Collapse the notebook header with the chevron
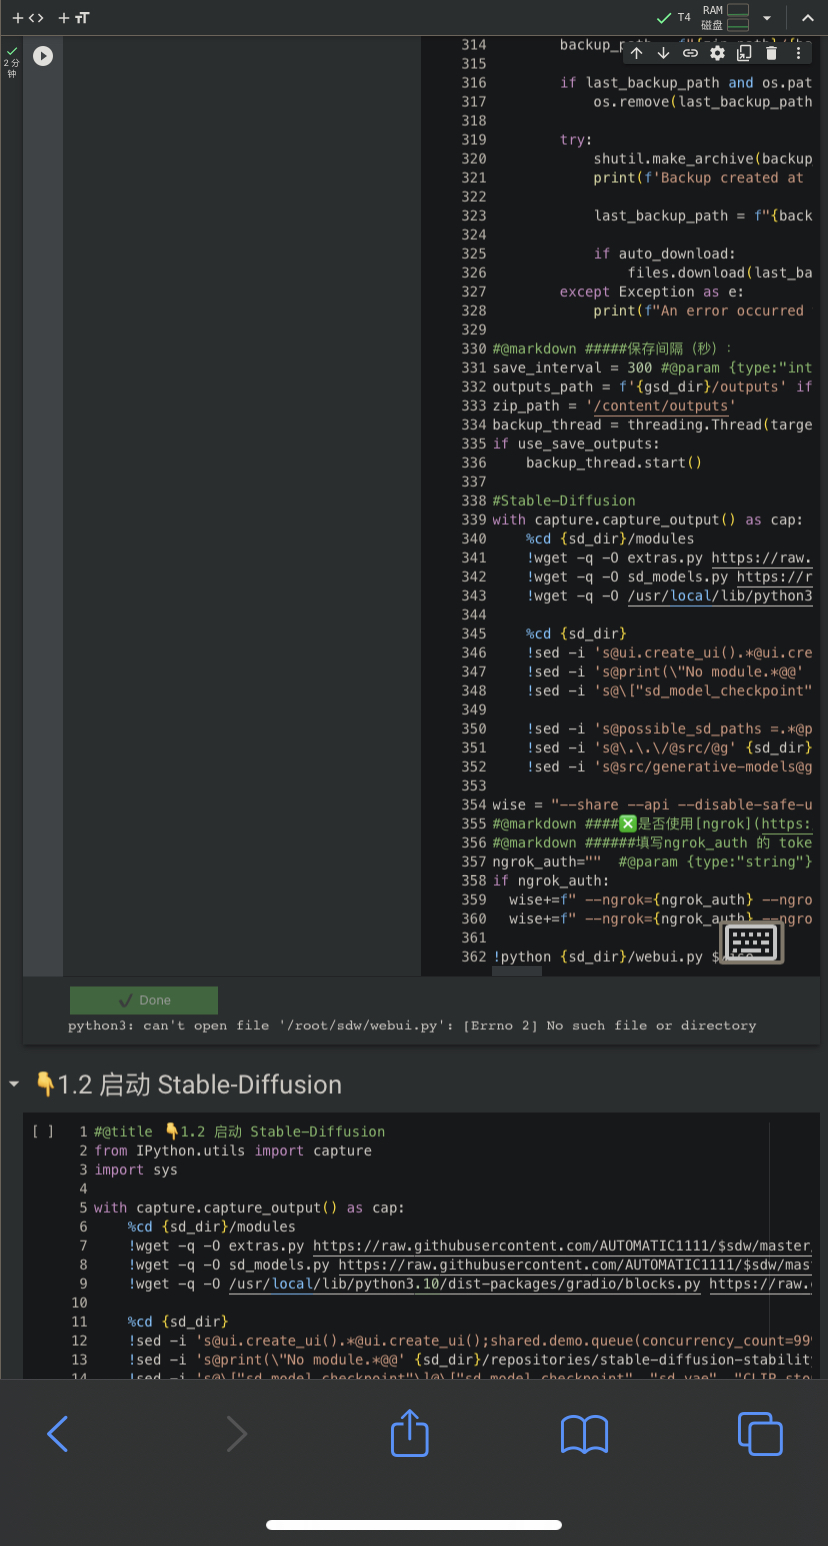 808,17
